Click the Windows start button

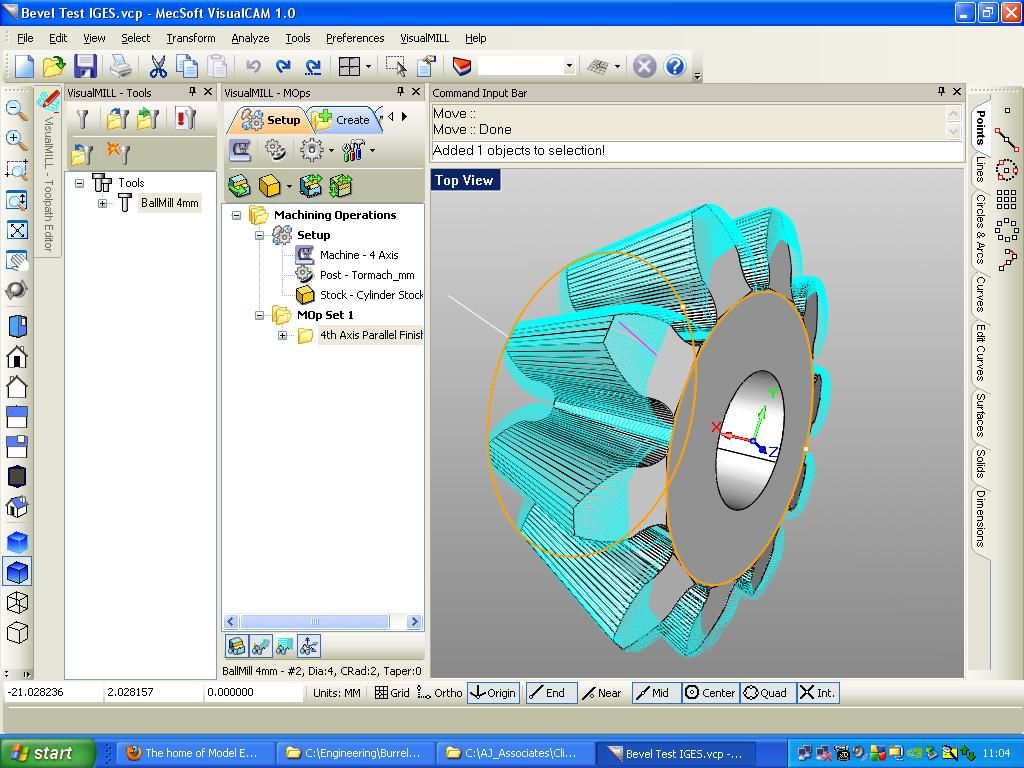tap(46, 753)
